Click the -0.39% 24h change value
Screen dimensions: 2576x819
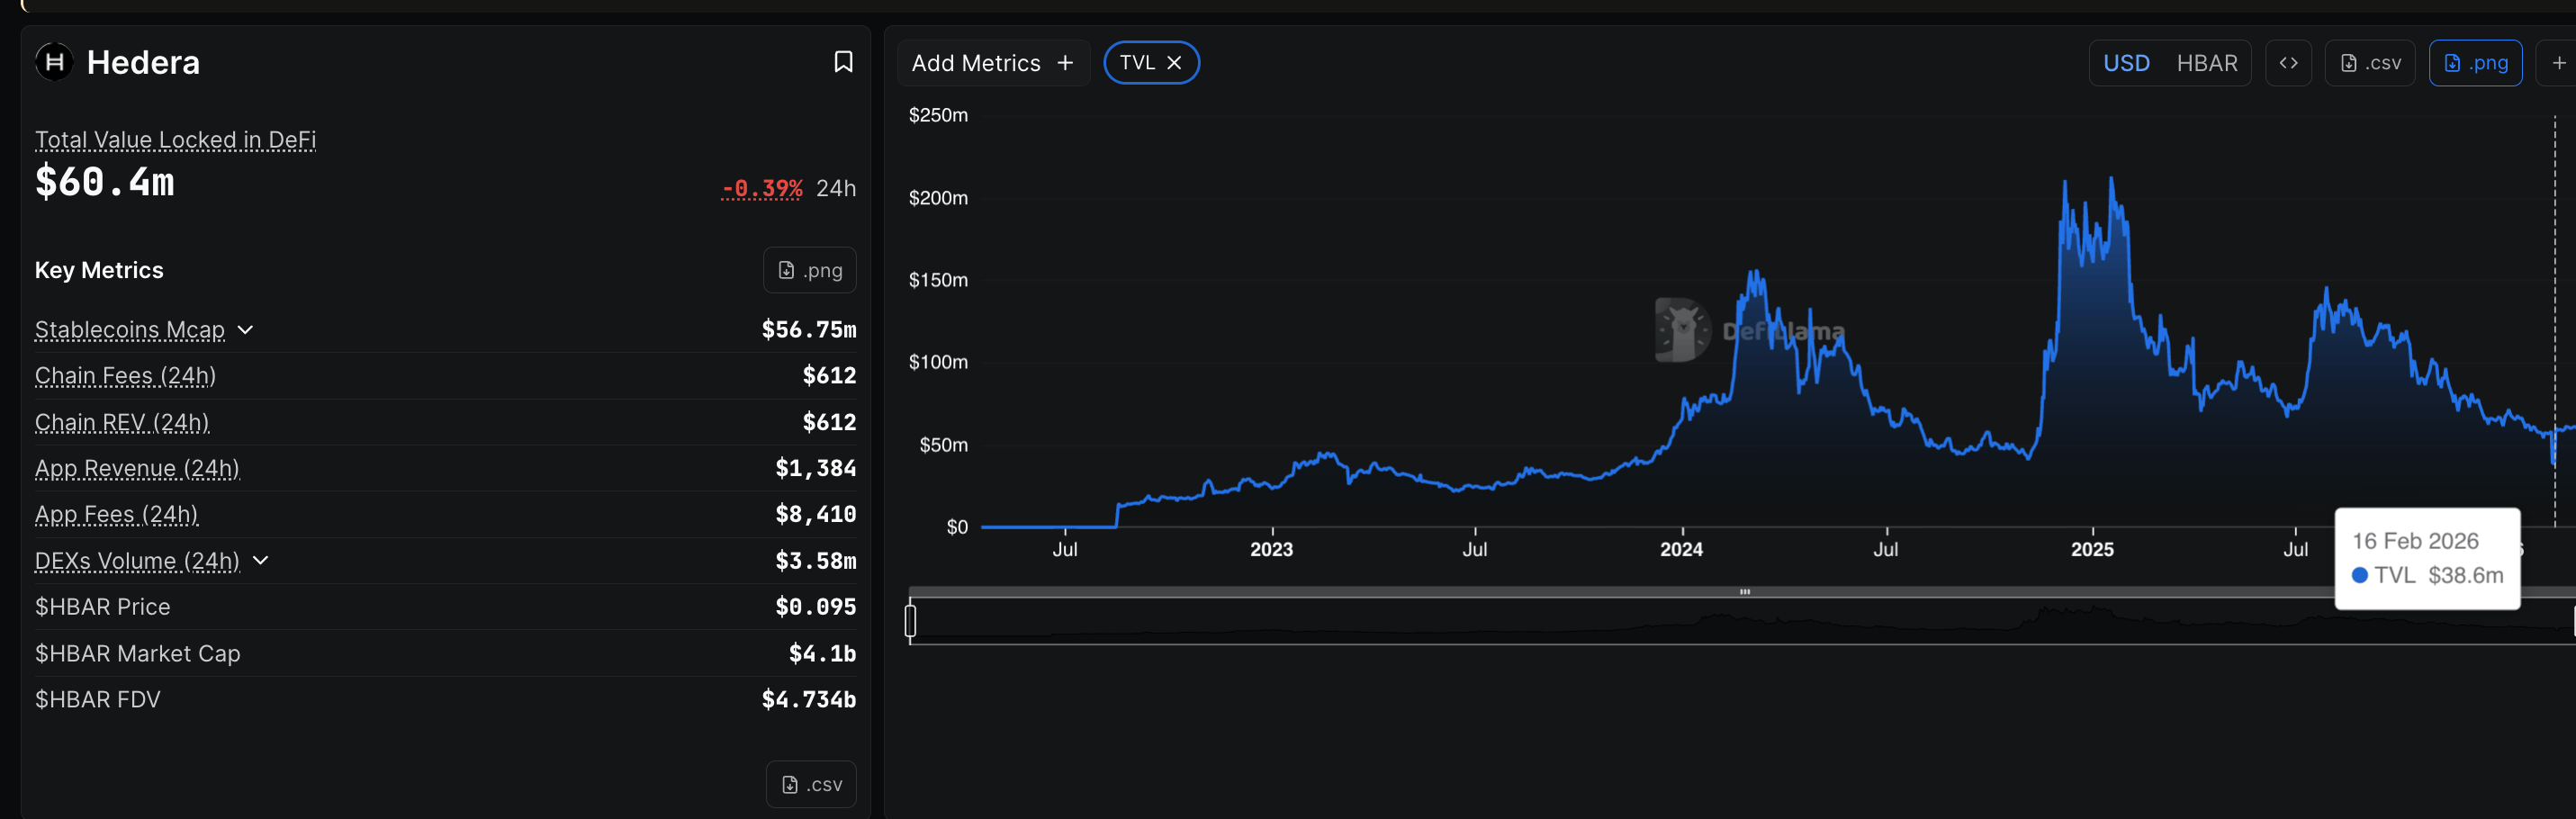pyautogui.click(x=762, y=188)
